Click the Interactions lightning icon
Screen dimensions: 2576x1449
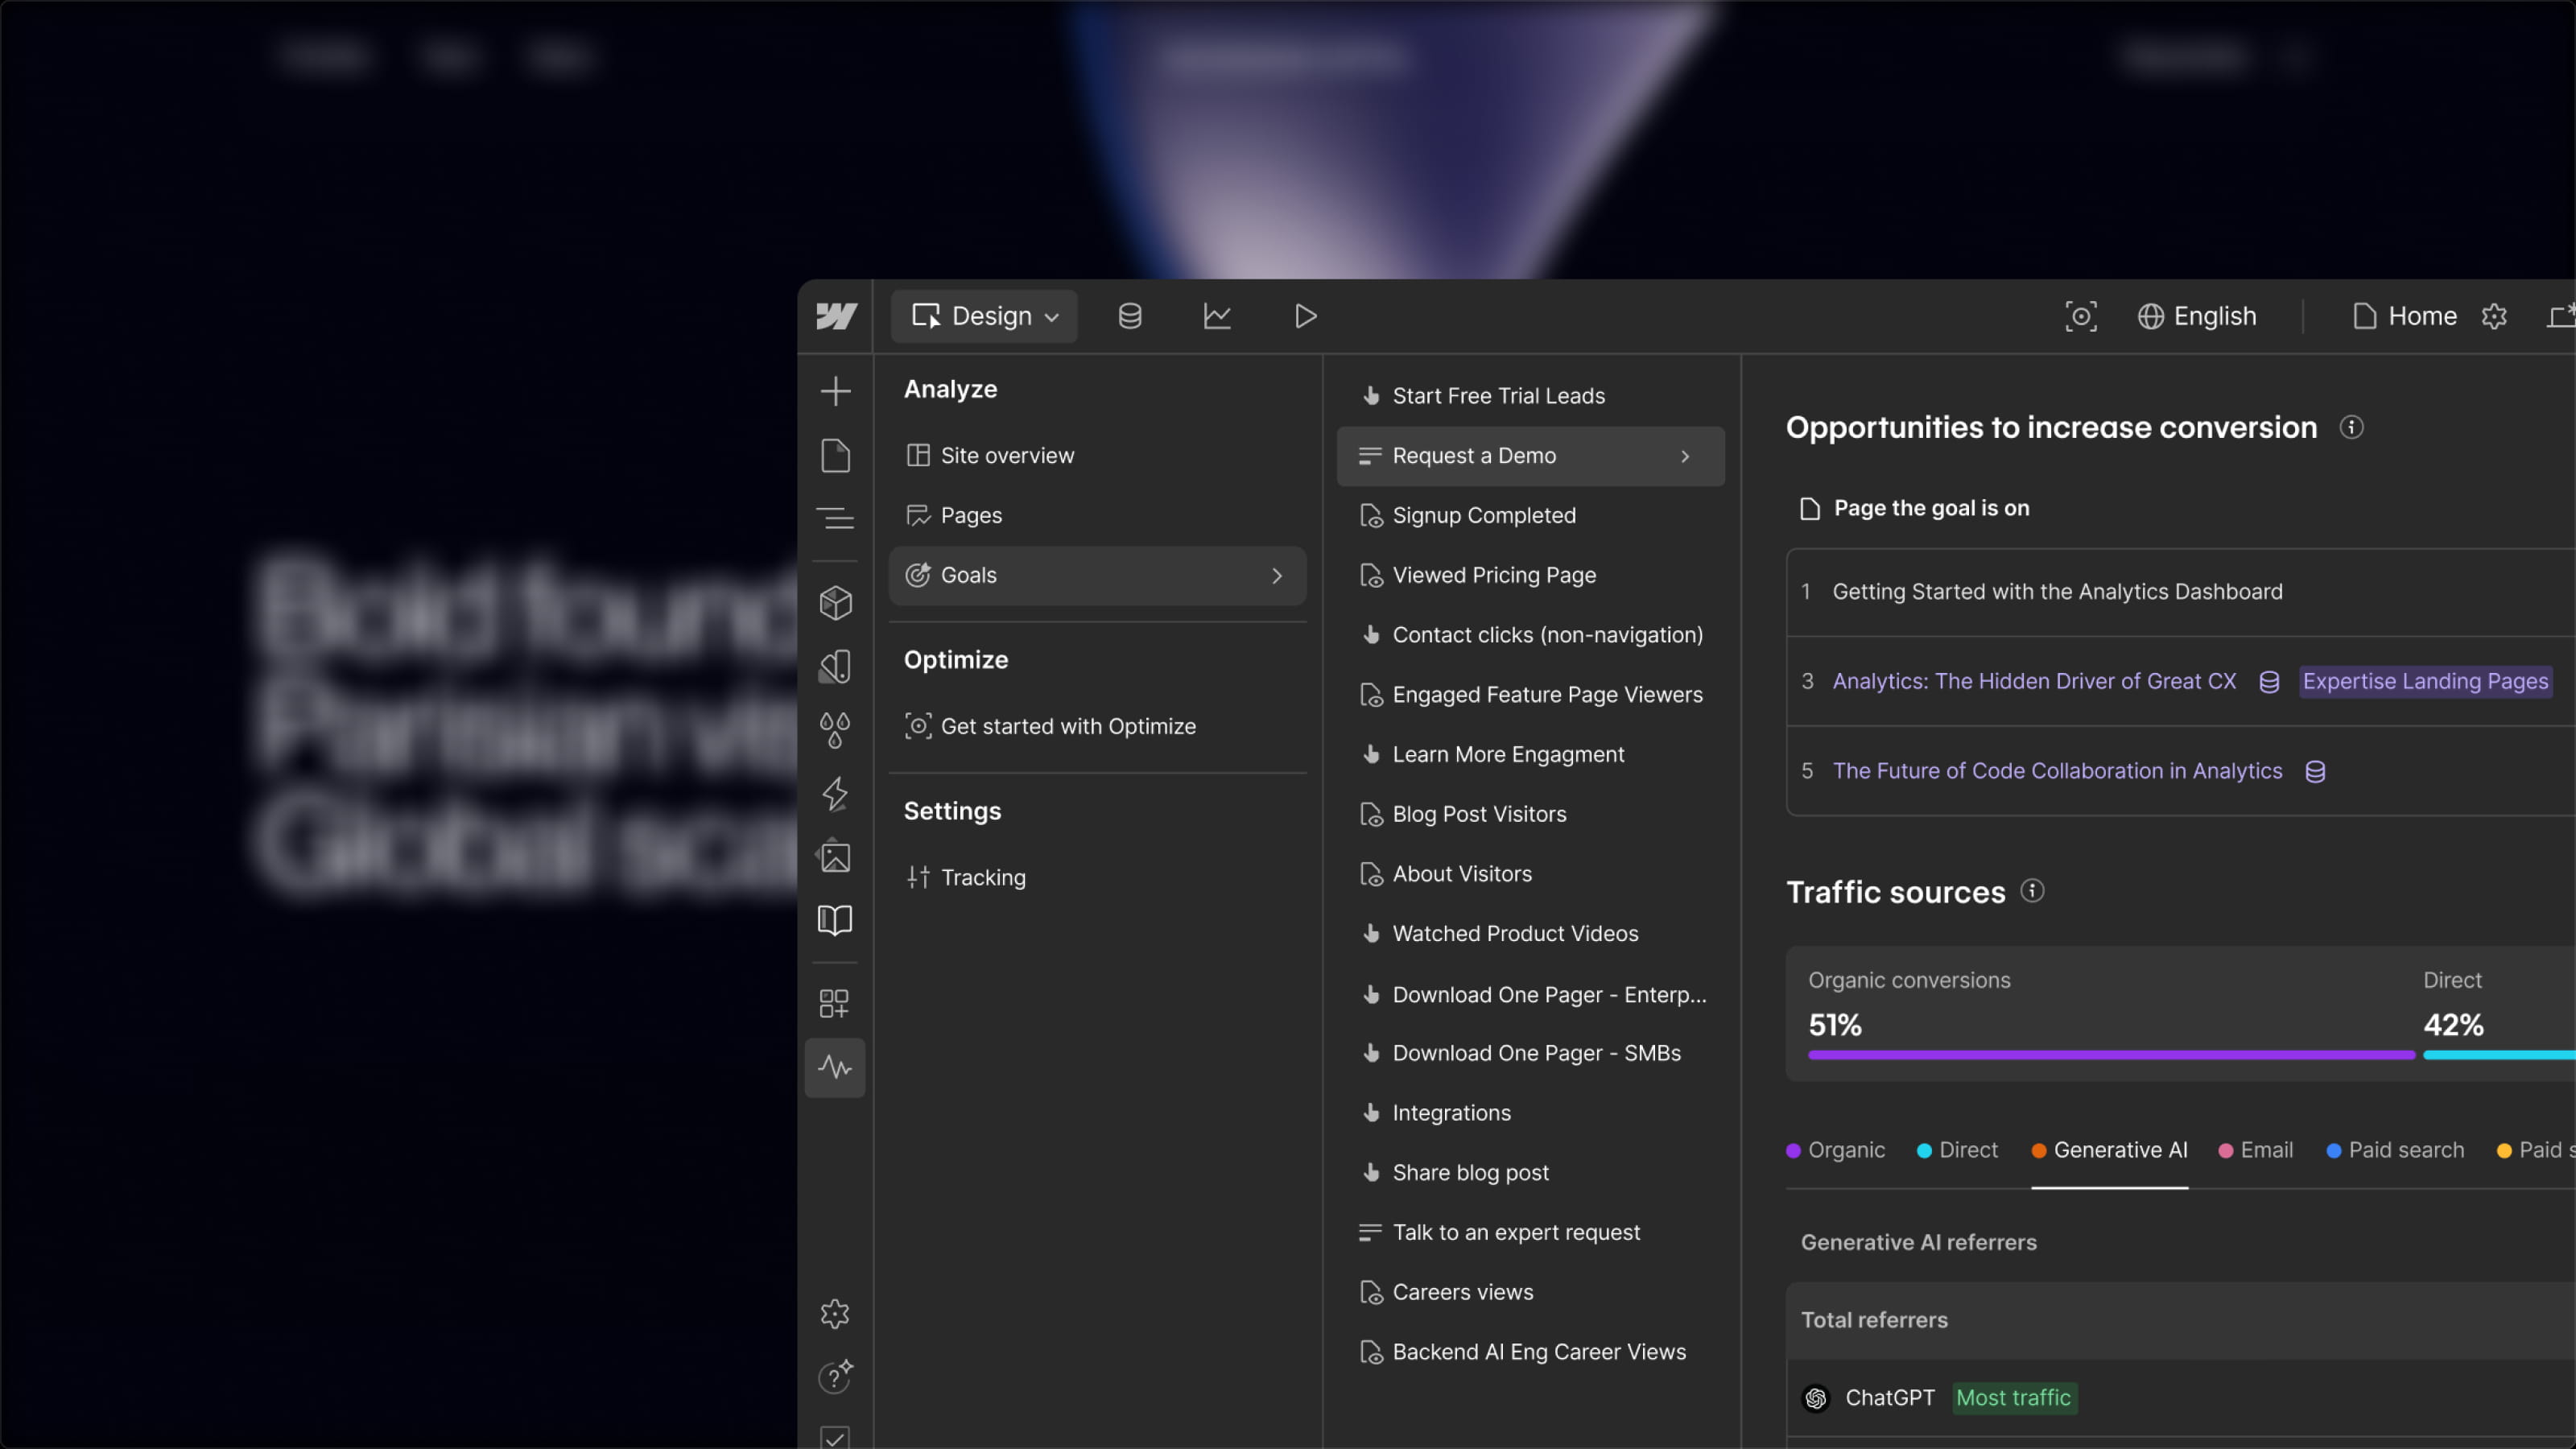tap(835, 793)
